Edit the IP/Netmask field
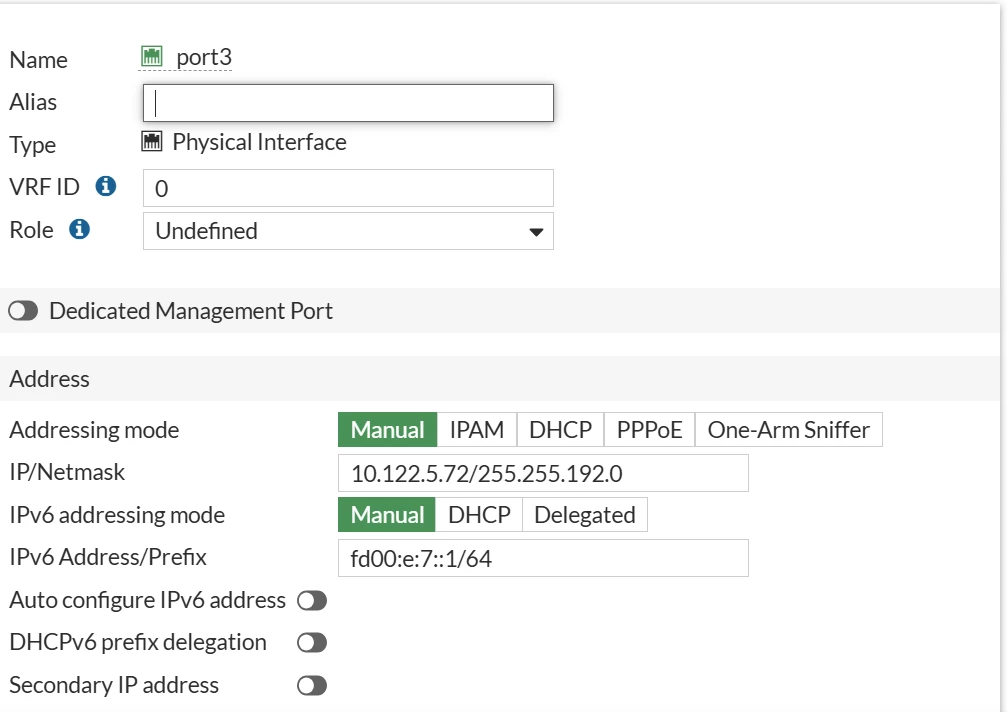Image resolution: width=1007 pixels, height=712 pixels. (x=543, y=473)
